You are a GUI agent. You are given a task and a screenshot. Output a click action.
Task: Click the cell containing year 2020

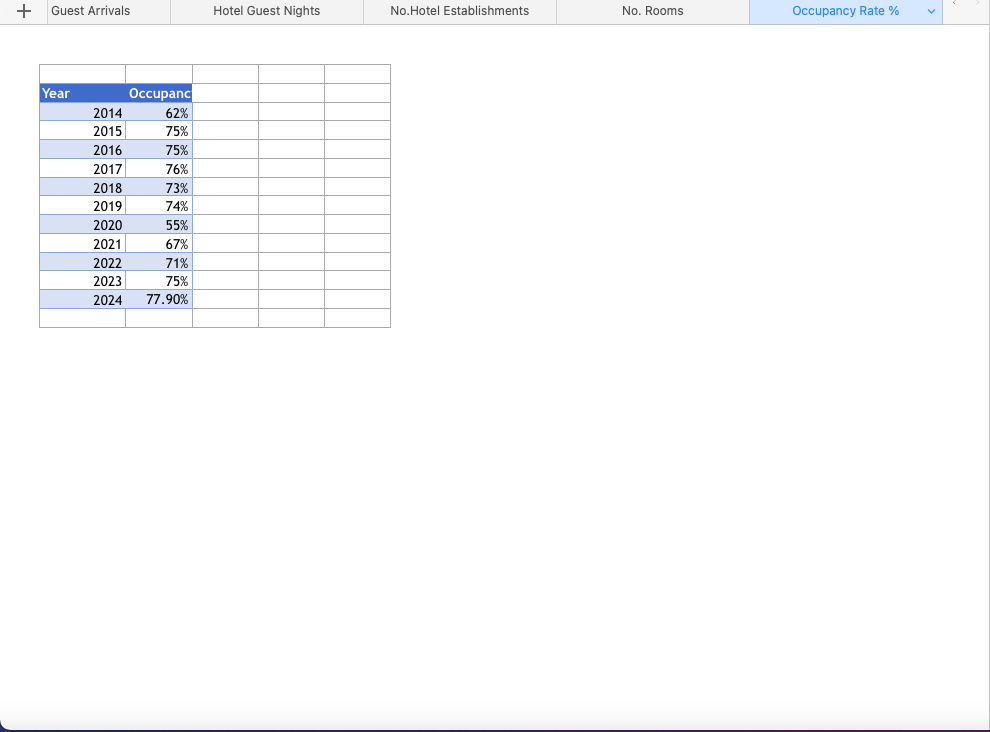pyautogui.click(x=82, y=225)
